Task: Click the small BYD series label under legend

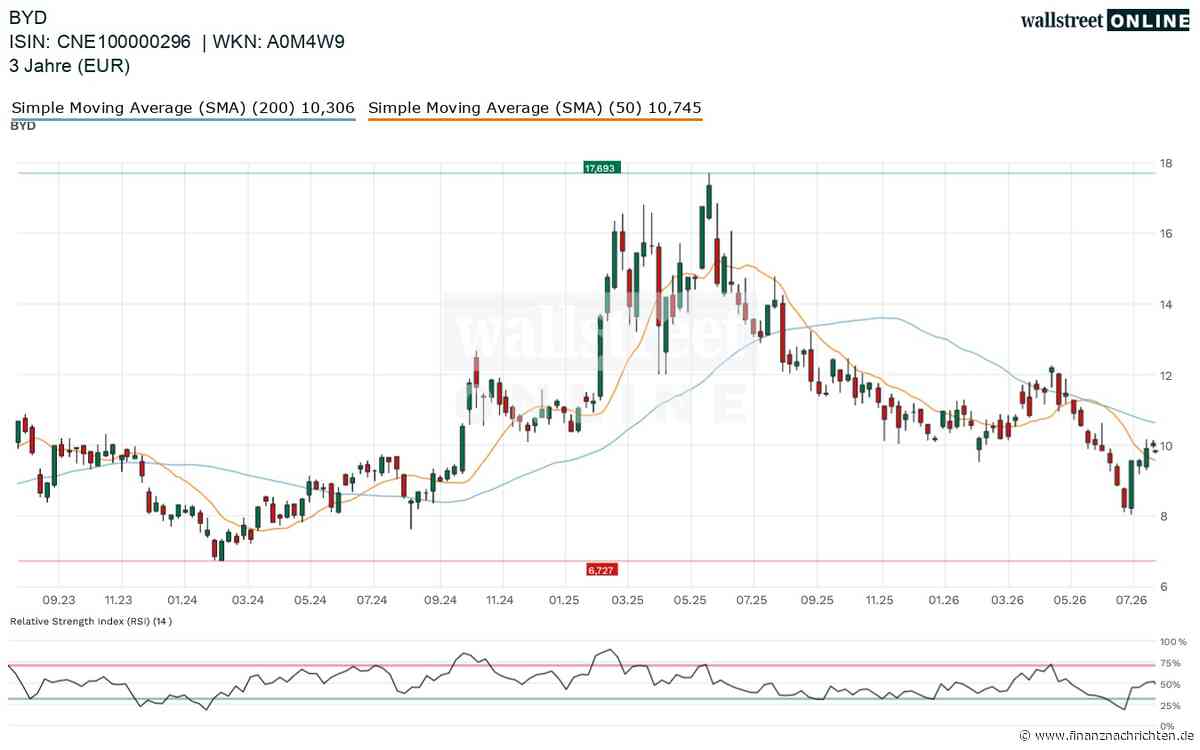Action: [23, 127]
